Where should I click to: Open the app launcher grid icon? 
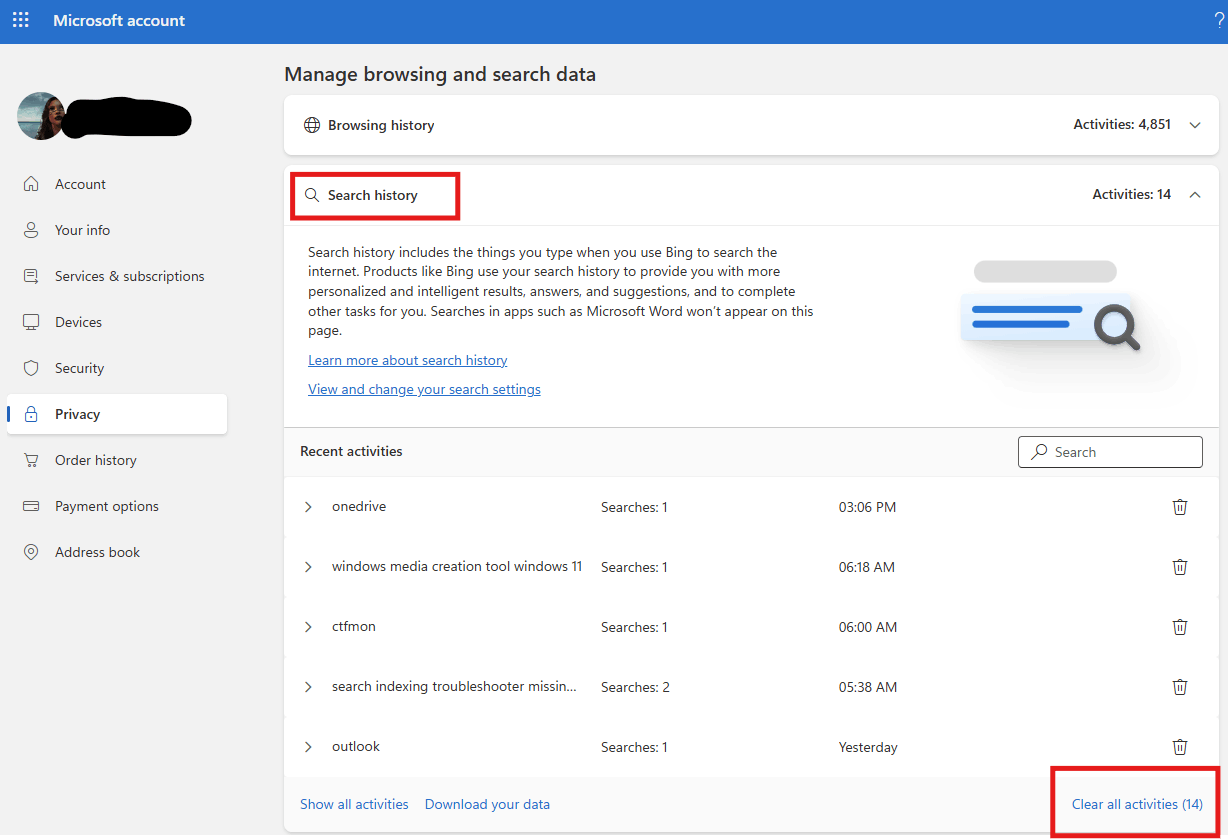tap(20, 20)
